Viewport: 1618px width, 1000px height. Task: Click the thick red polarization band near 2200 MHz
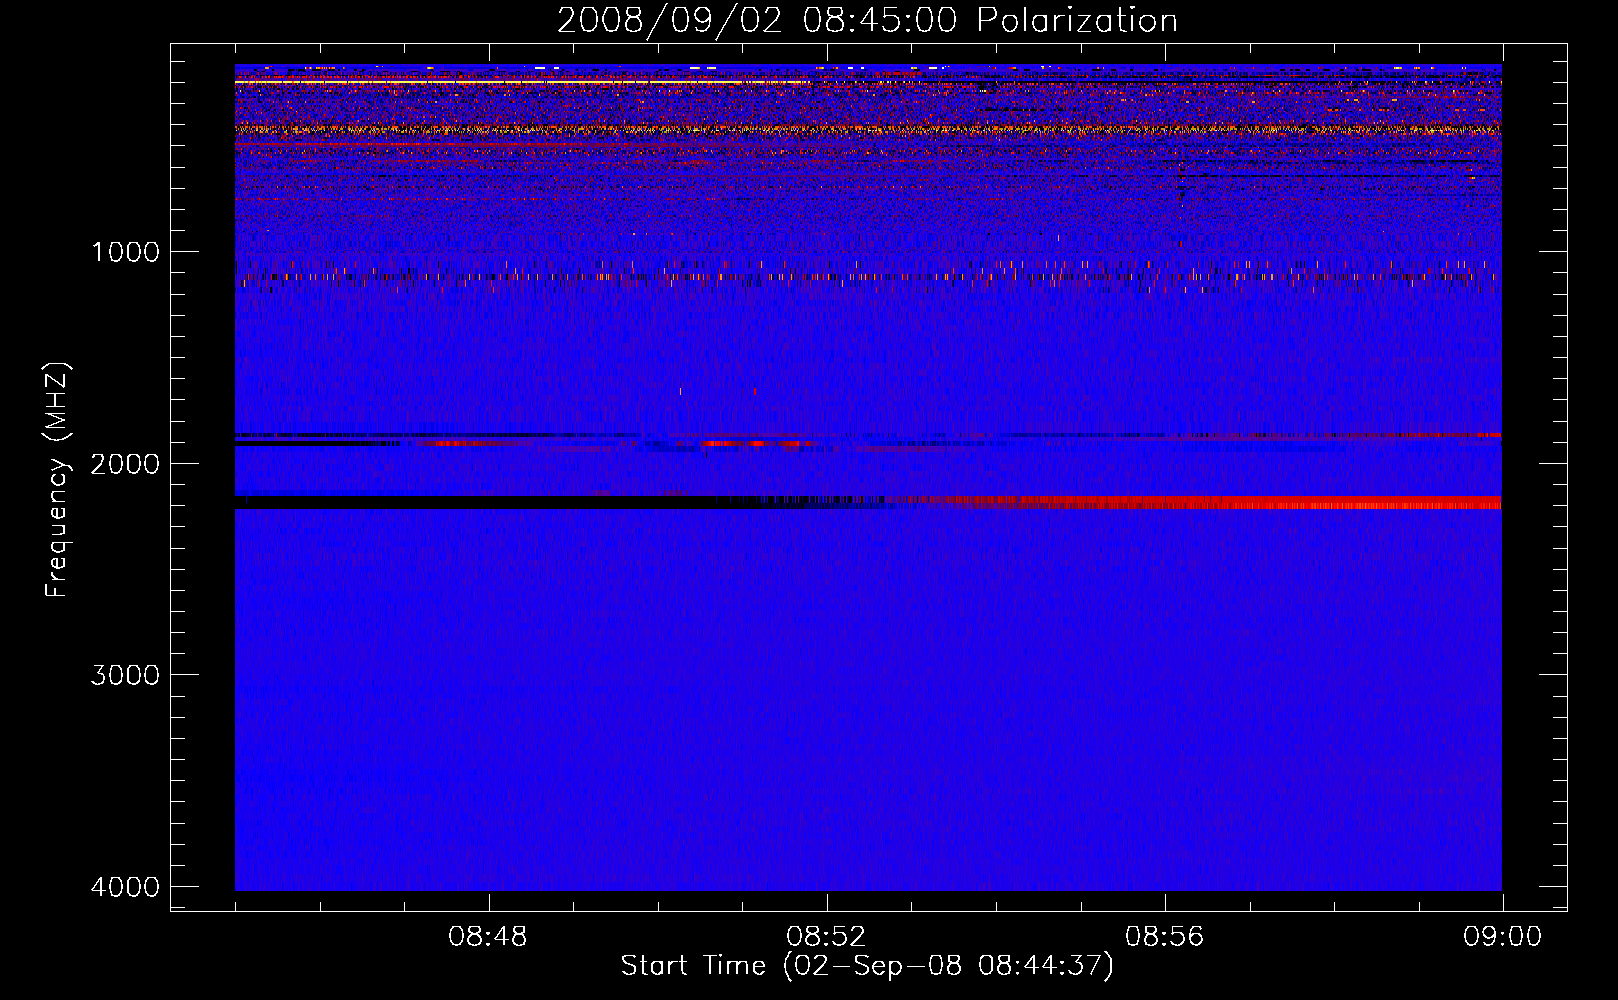coord(1200,502)
